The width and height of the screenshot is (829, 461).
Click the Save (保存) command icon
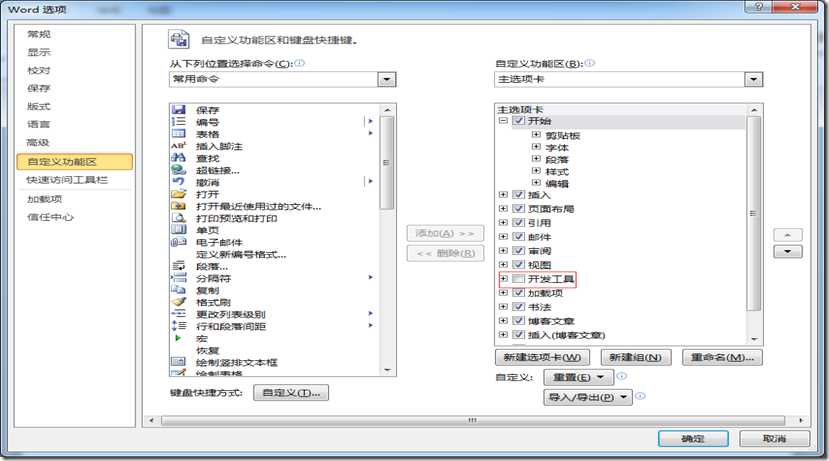tap(179, 110)
